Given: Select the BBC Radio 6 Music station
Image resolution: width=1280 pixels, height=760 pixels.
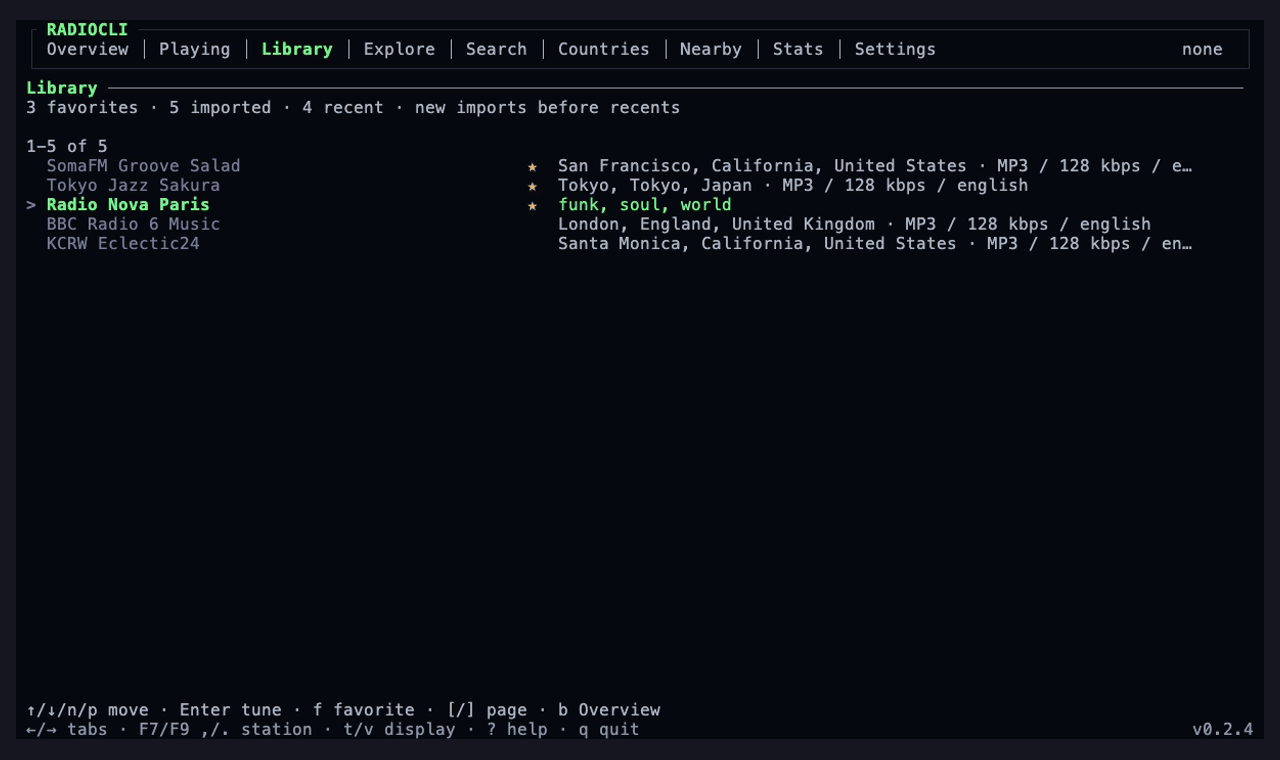Looking at the screenshot, I should pos(133,224).
